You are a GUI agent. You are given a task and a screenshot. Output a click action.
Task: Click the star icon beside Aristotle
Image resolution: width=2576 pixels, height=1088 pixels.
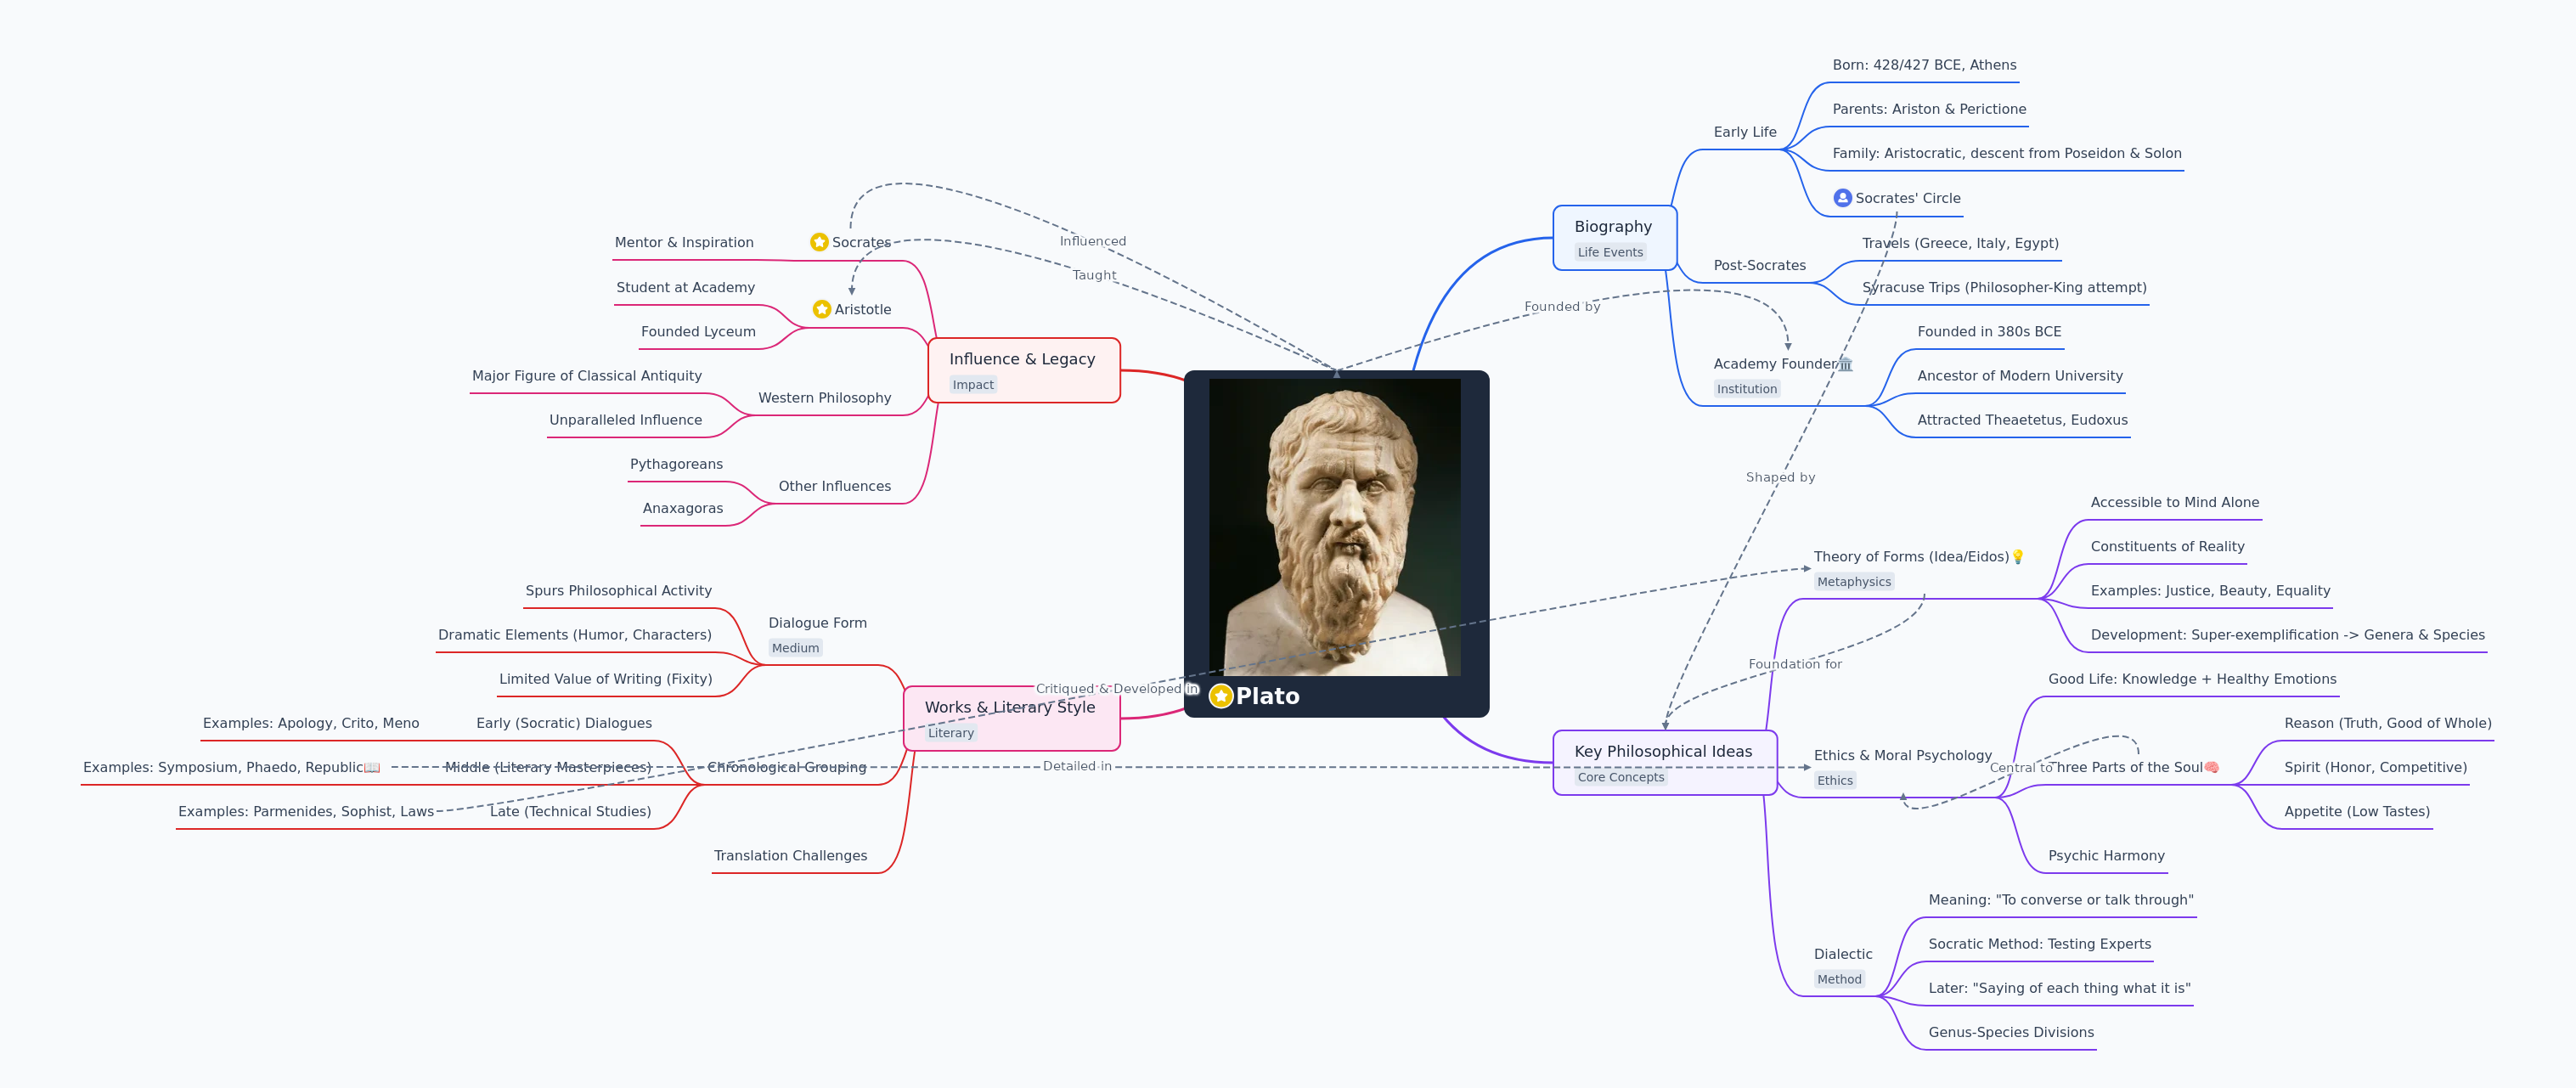click(x=822, y=309)
